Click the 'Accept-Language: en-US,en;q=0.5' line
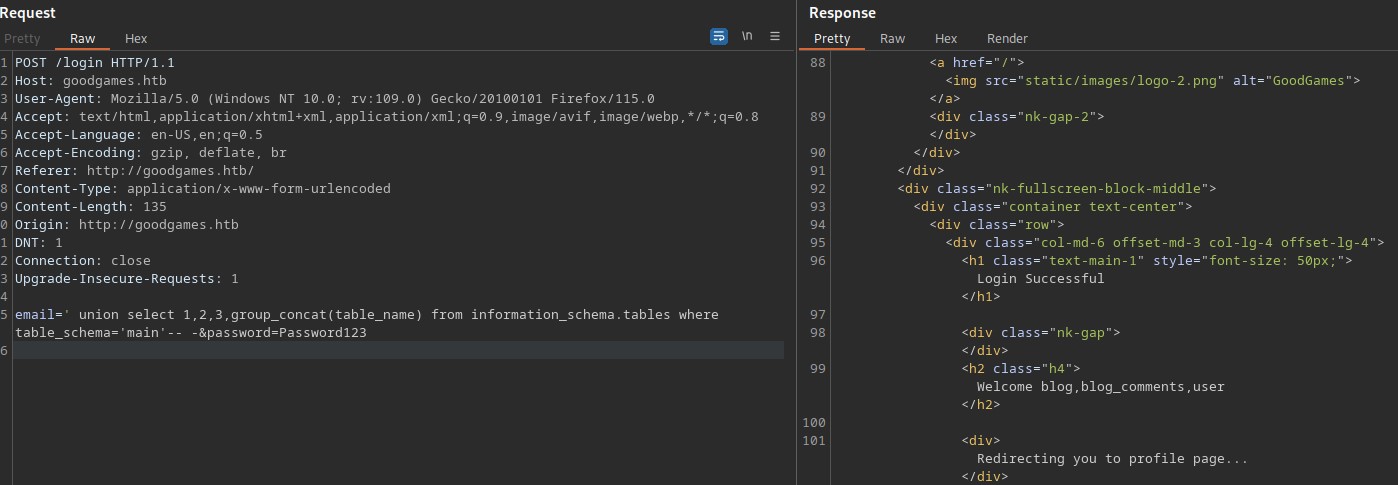1398x485 pixels. click(x=139, y=134)
